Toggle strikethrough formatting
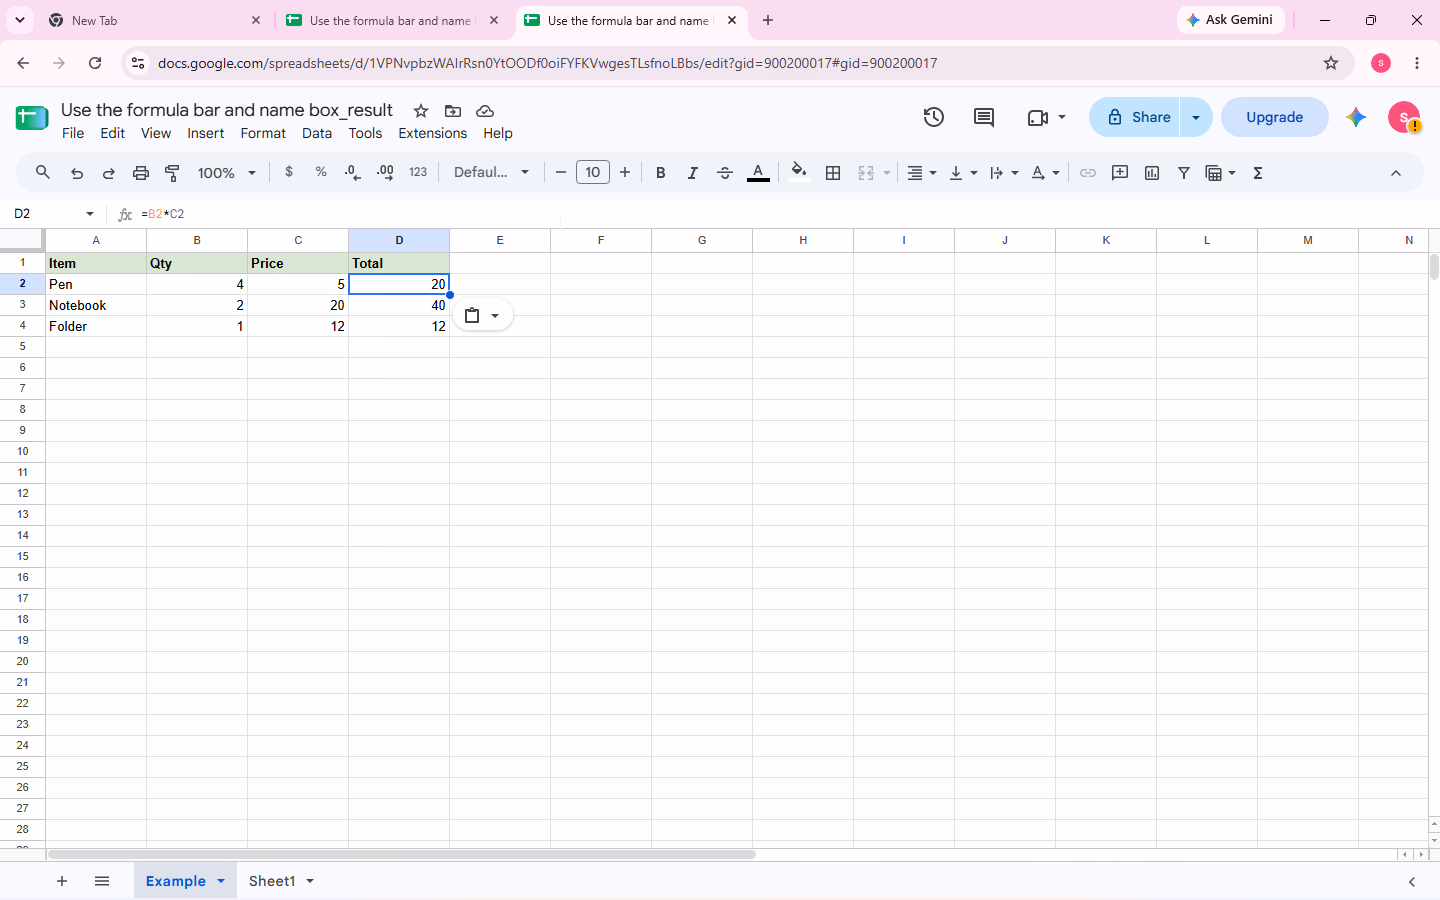1440x900 pixels. tap(724, 173)
